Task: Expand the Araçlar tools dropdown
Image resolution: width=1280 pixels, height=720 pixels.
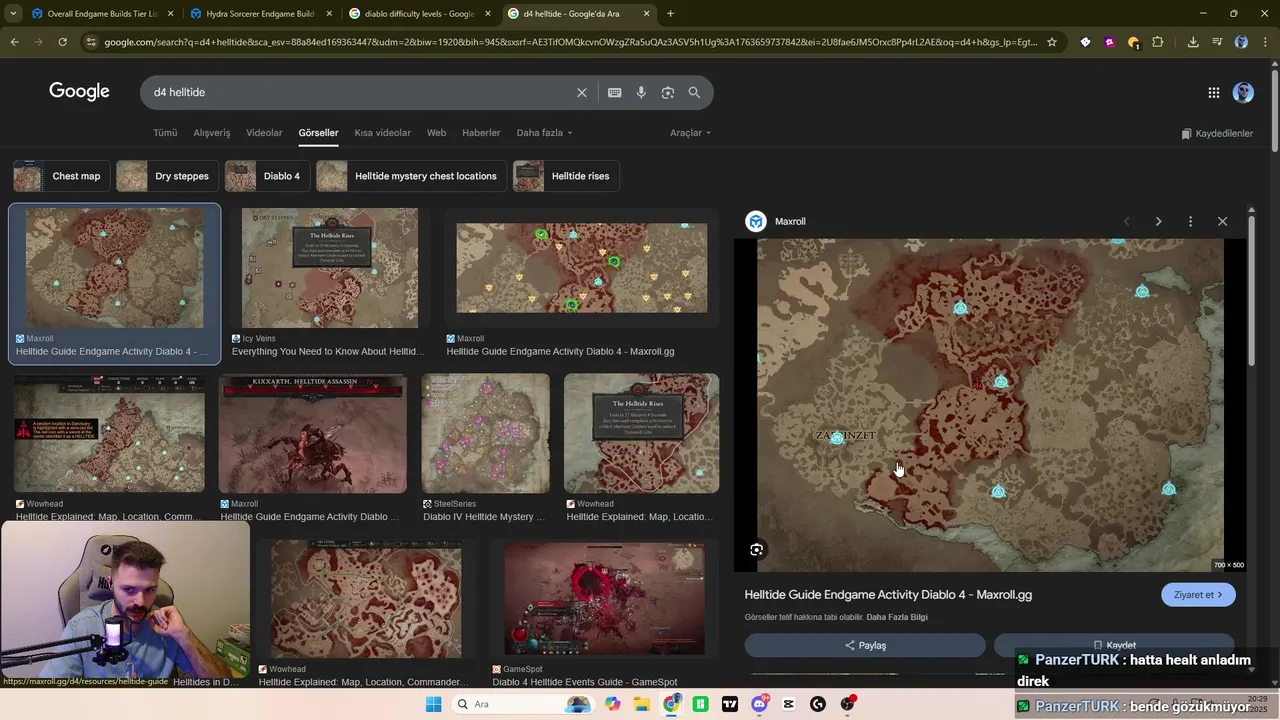Action: [690, 133]
